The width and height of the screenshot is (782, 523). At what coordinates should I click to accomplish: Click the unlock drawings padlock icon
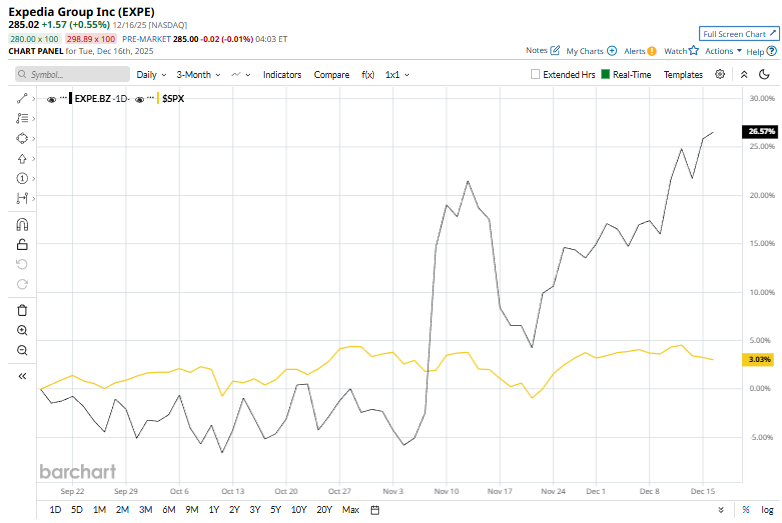(x=22, y=244)
